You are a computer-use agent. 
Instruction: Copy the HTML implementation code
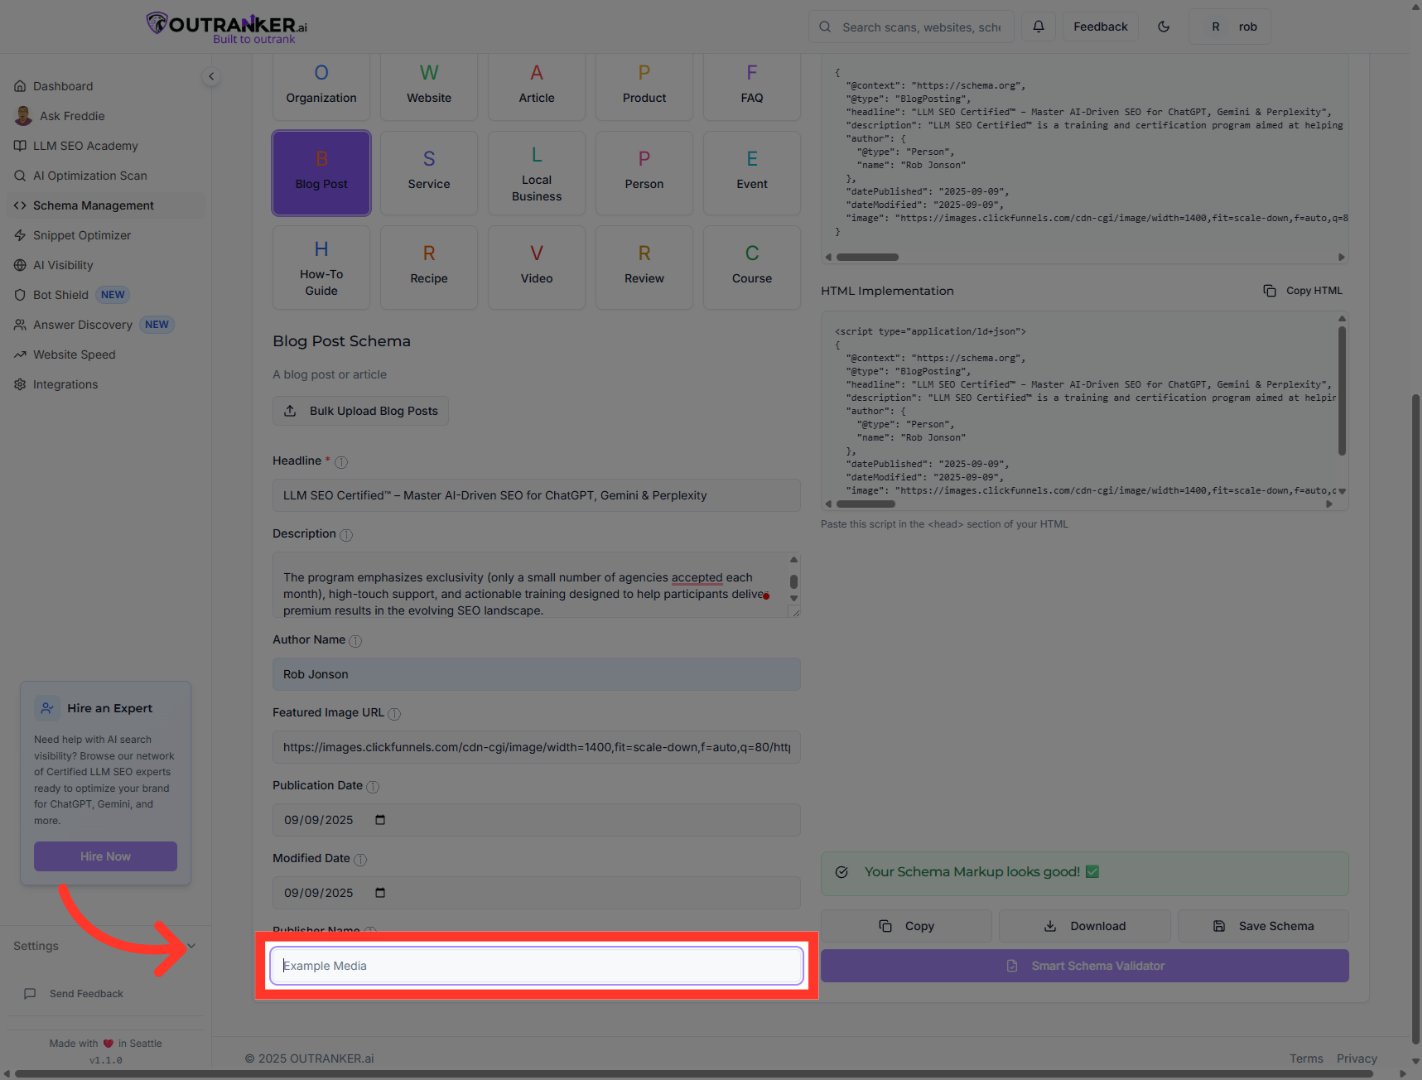(1303, 290)
